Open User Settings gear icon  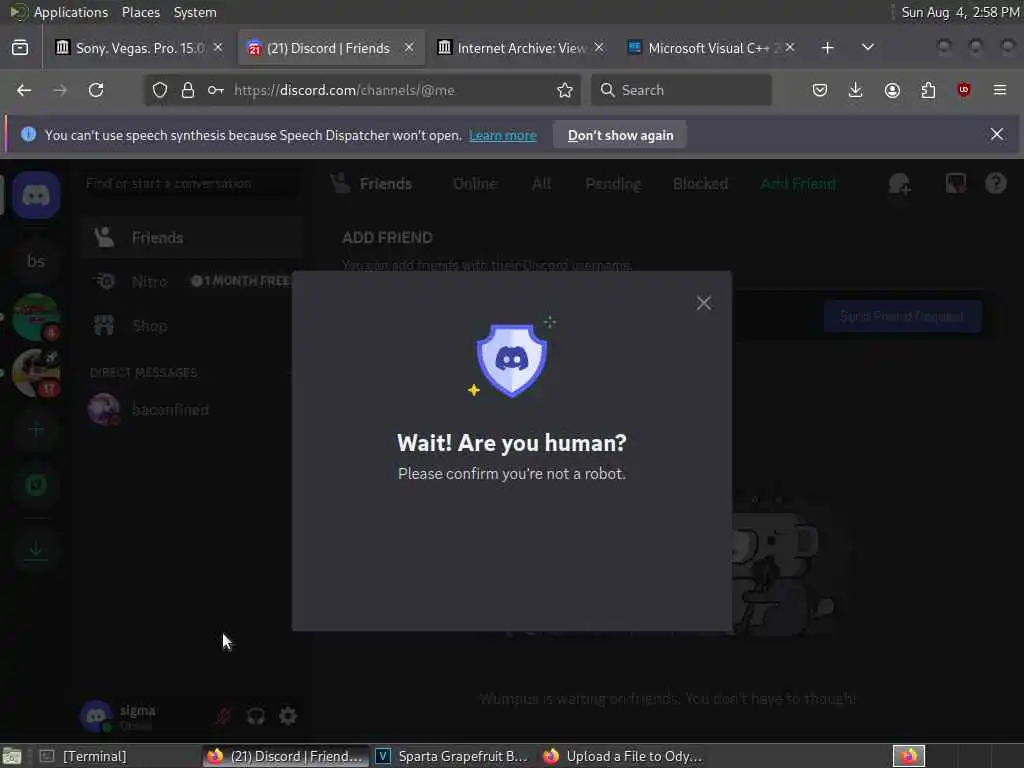[288, 716]
